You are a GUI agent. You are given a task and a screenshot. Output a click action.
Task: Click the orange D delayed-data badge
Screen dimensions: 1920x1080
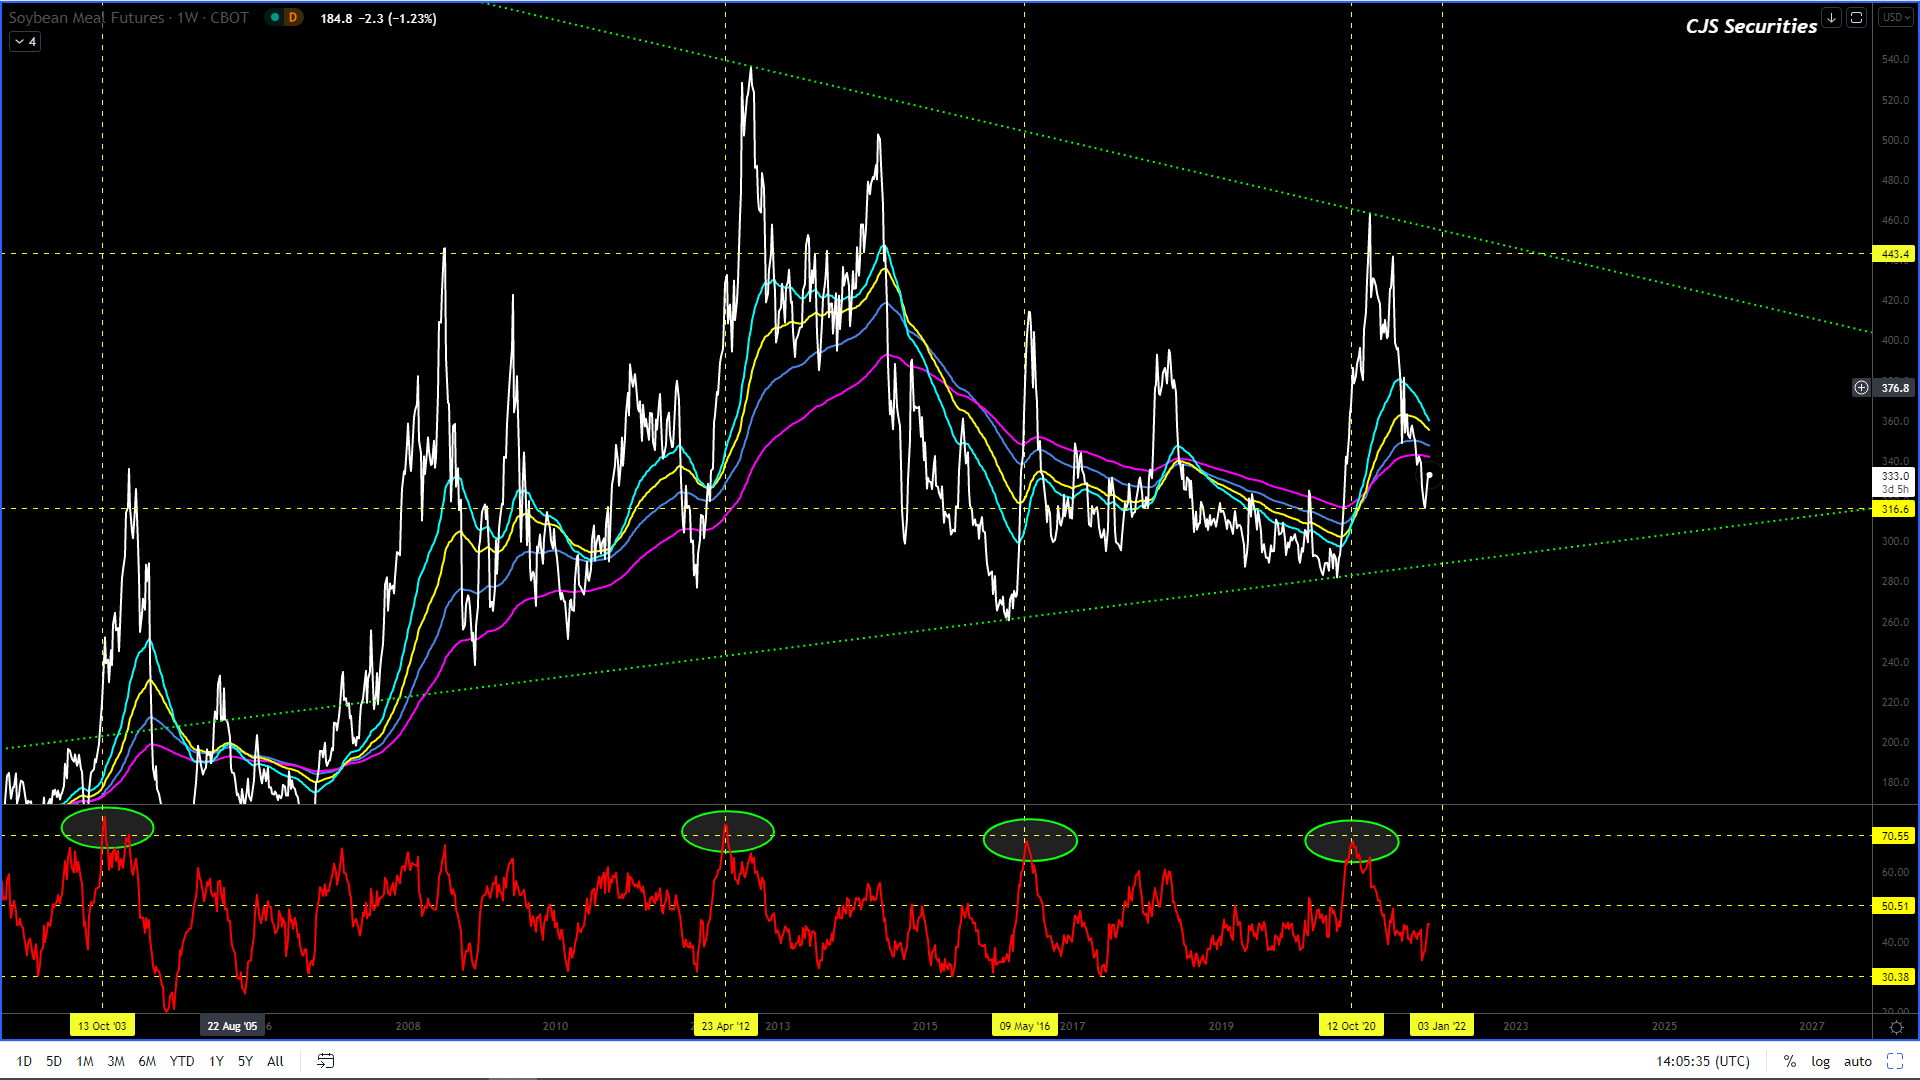coord(293,18)
